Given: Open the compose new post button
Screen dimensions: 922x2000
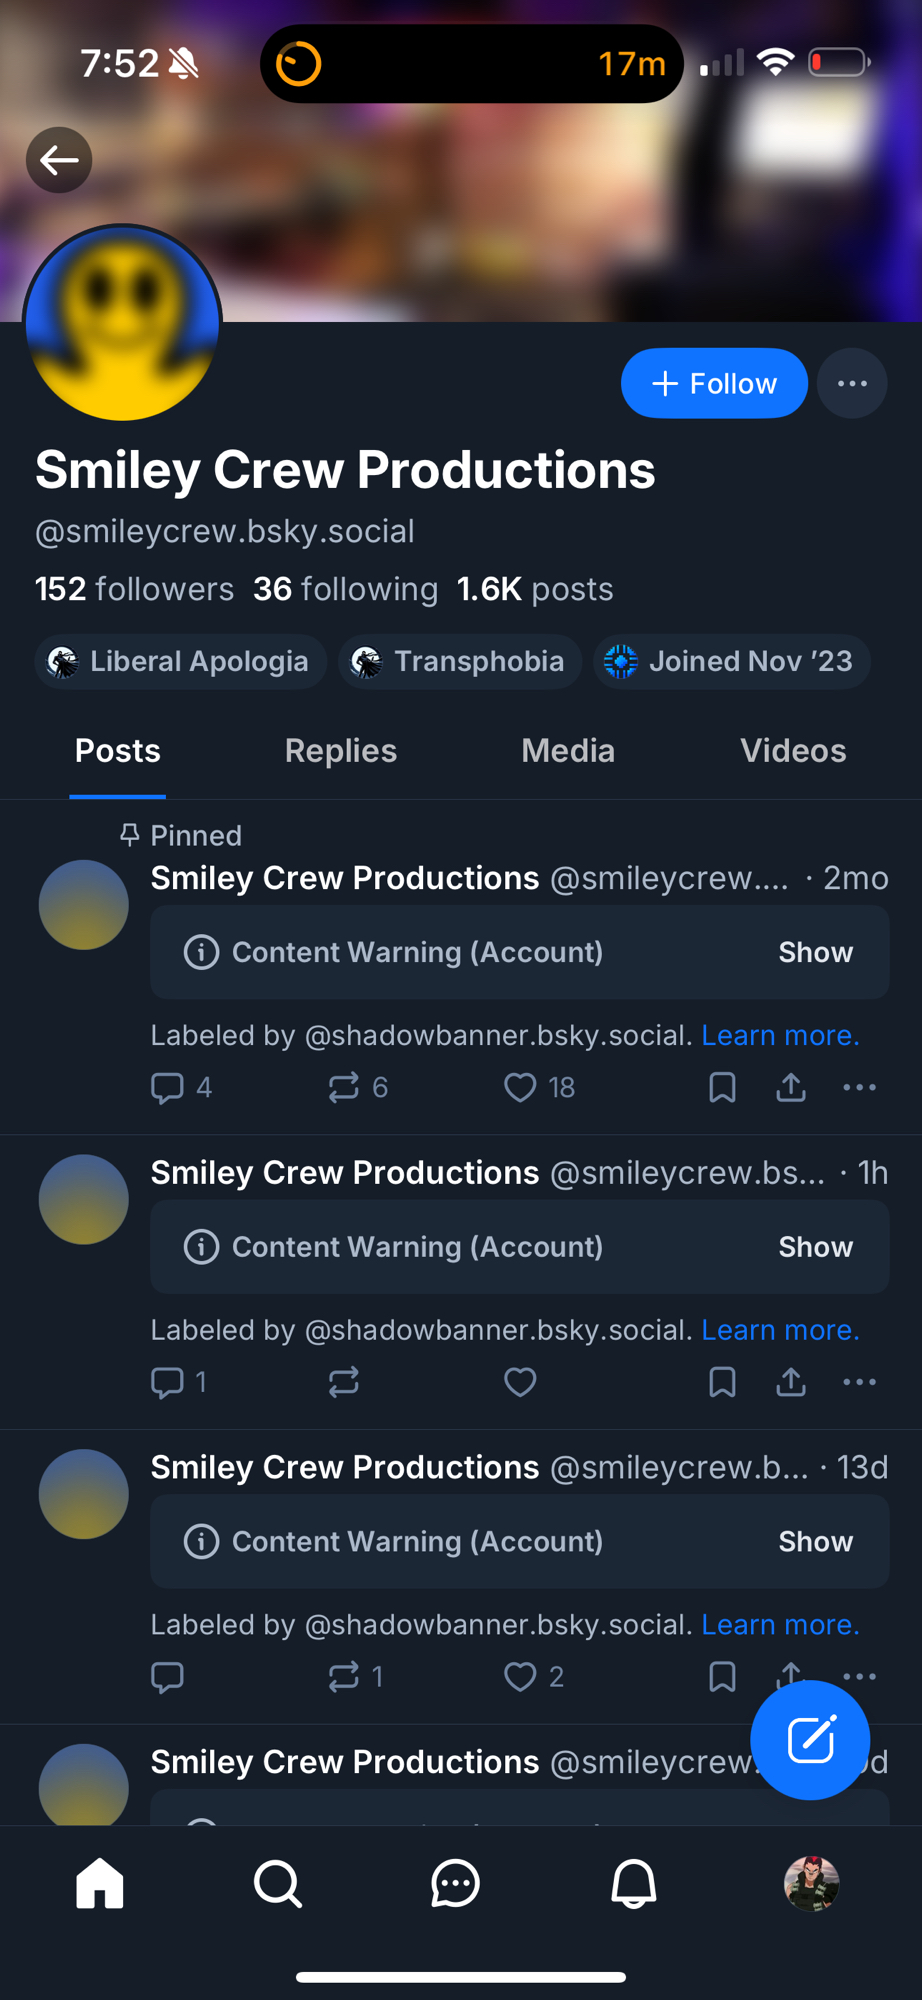Looking at the screenshot, I should tap(810, 1740).
